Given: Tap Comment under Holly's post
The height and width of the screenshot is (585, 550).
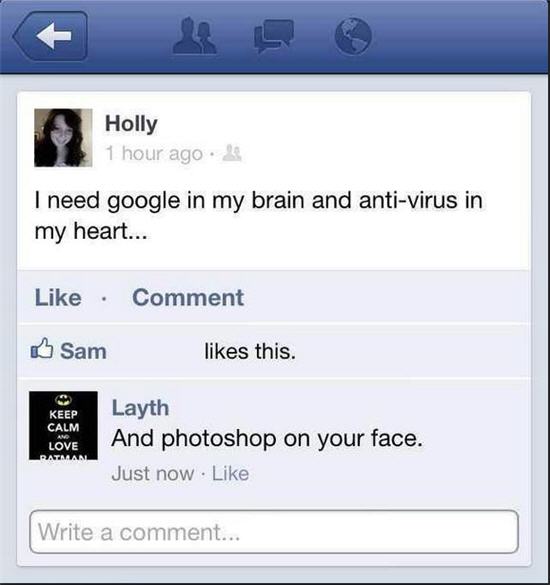Looking at the screenshot, I should tap(188, 298).
